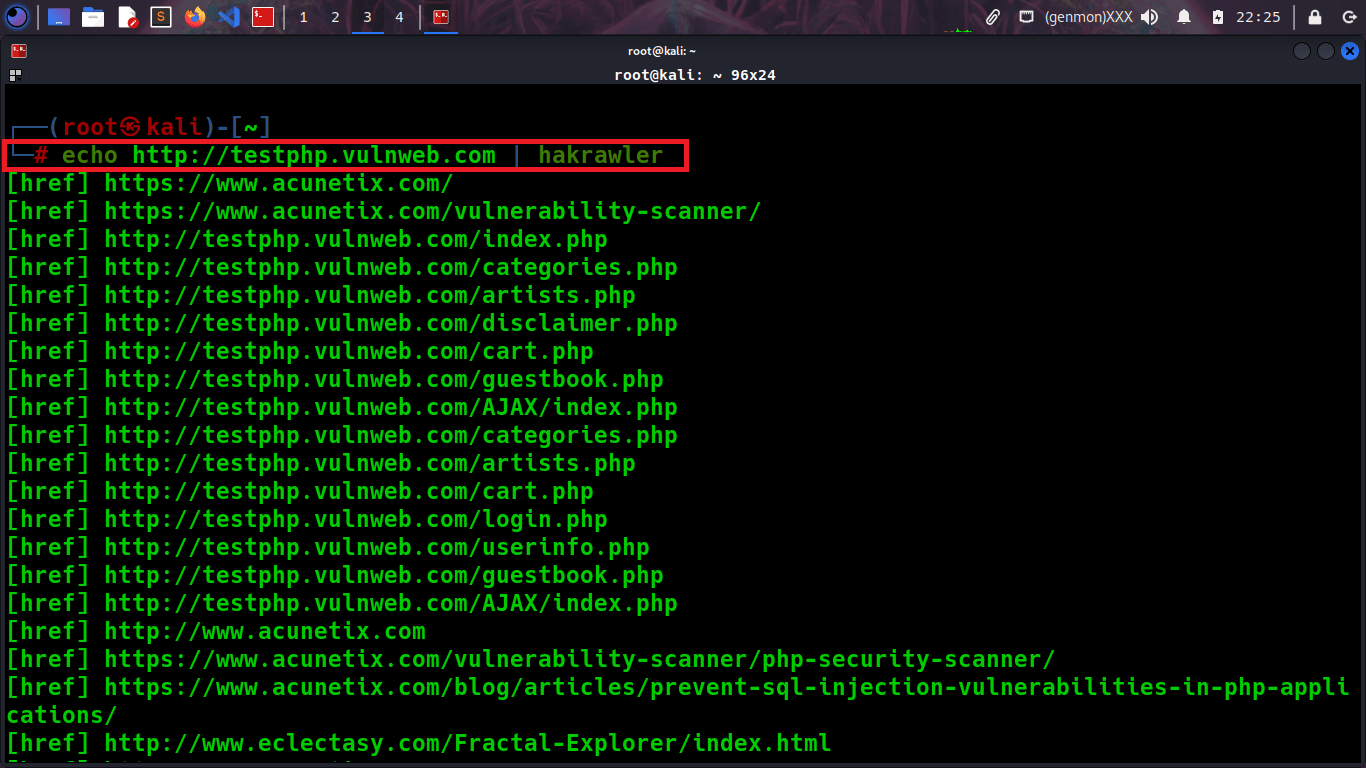
Task: Click the 'php-security-scanner/' URL line
Action: 531,659
